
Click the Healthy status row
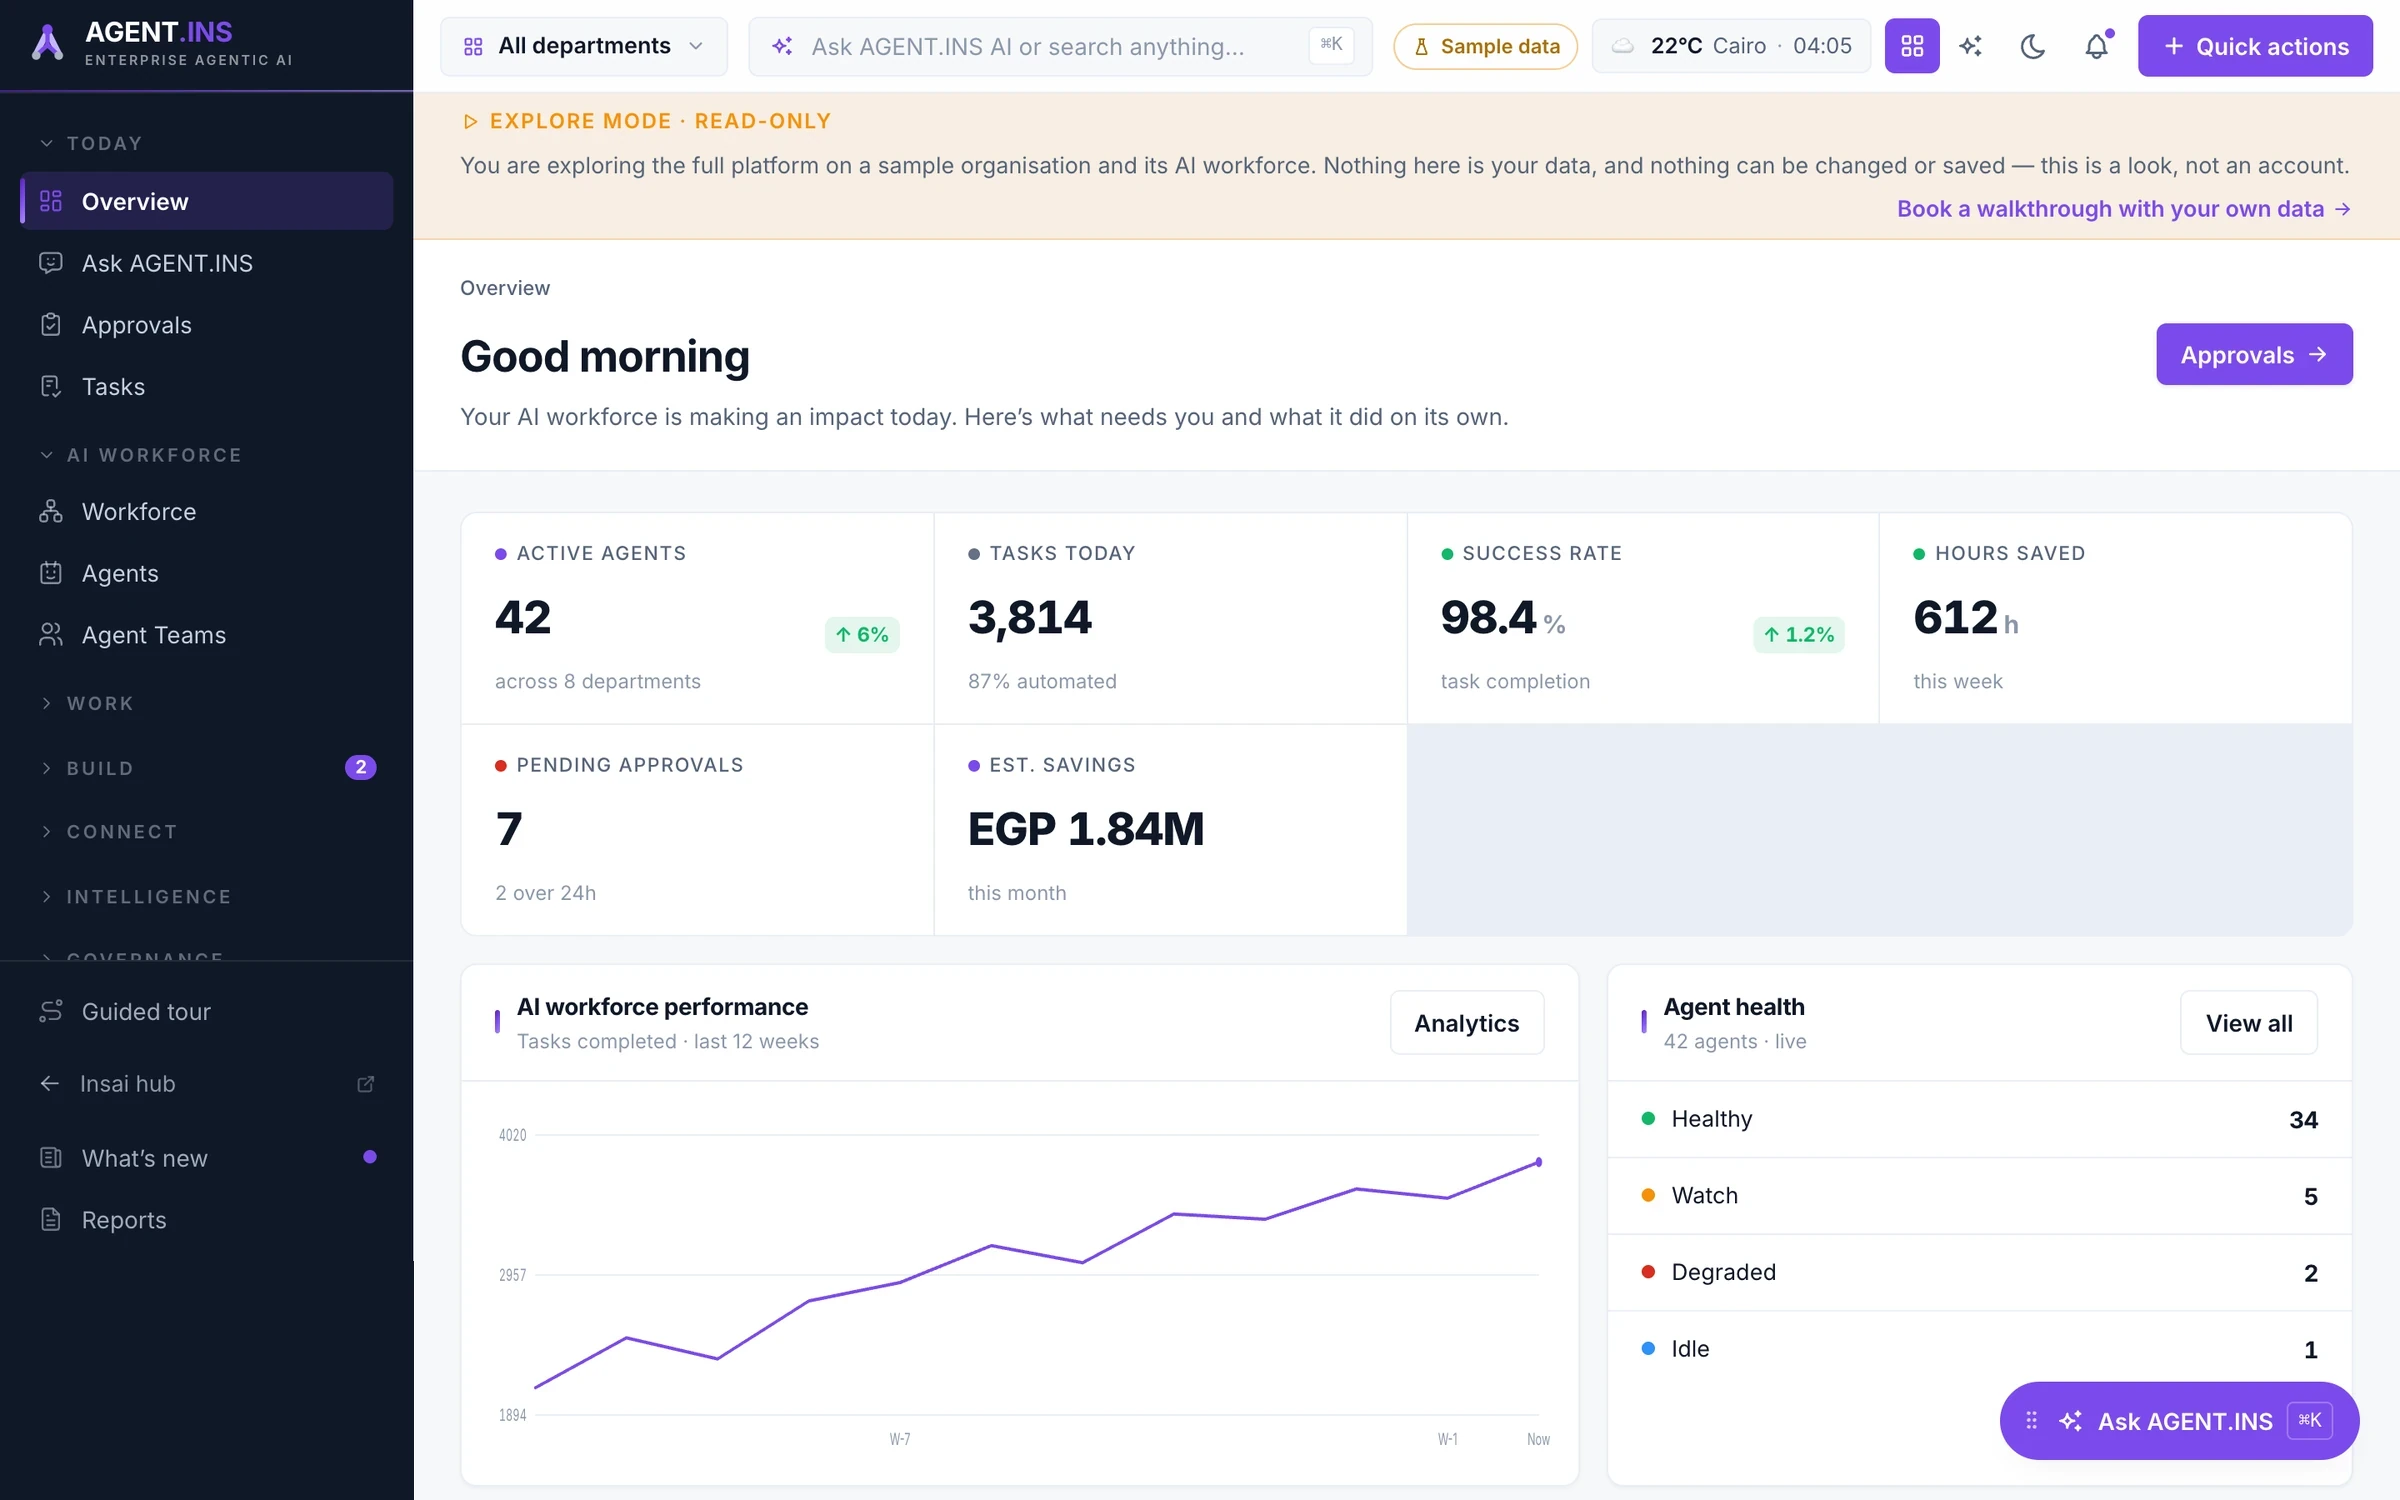pyautogui.click(x=1979, y=1119)
